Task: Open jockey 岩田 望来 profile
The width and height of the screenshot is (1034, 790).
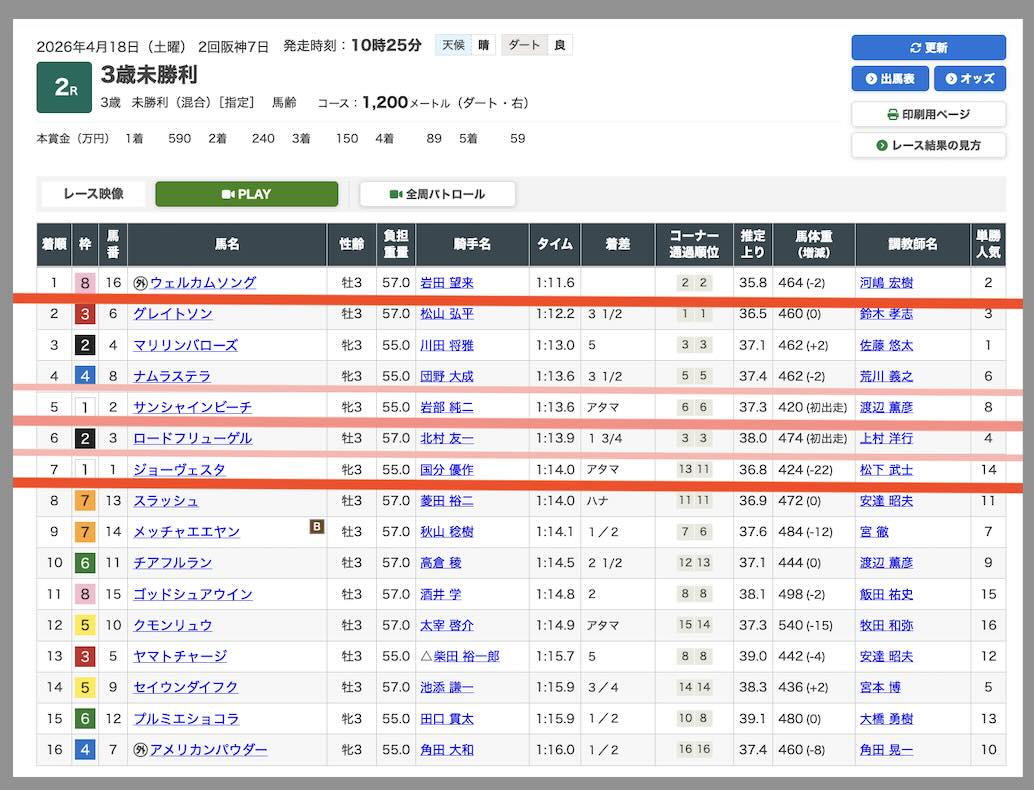Action: [x=447, y=283]
